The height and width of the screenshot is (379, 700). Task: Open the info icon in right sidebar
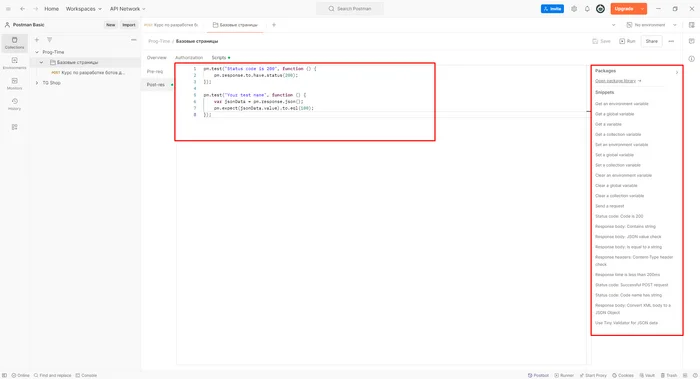(x=692, y=59)
